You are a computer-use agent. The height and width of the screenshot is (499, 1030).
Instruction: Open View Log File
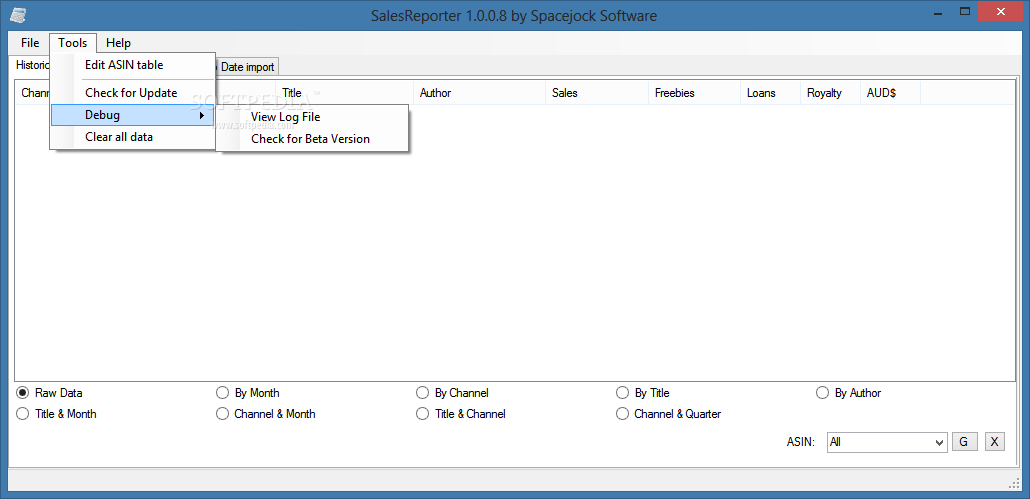tap(313, 117)
